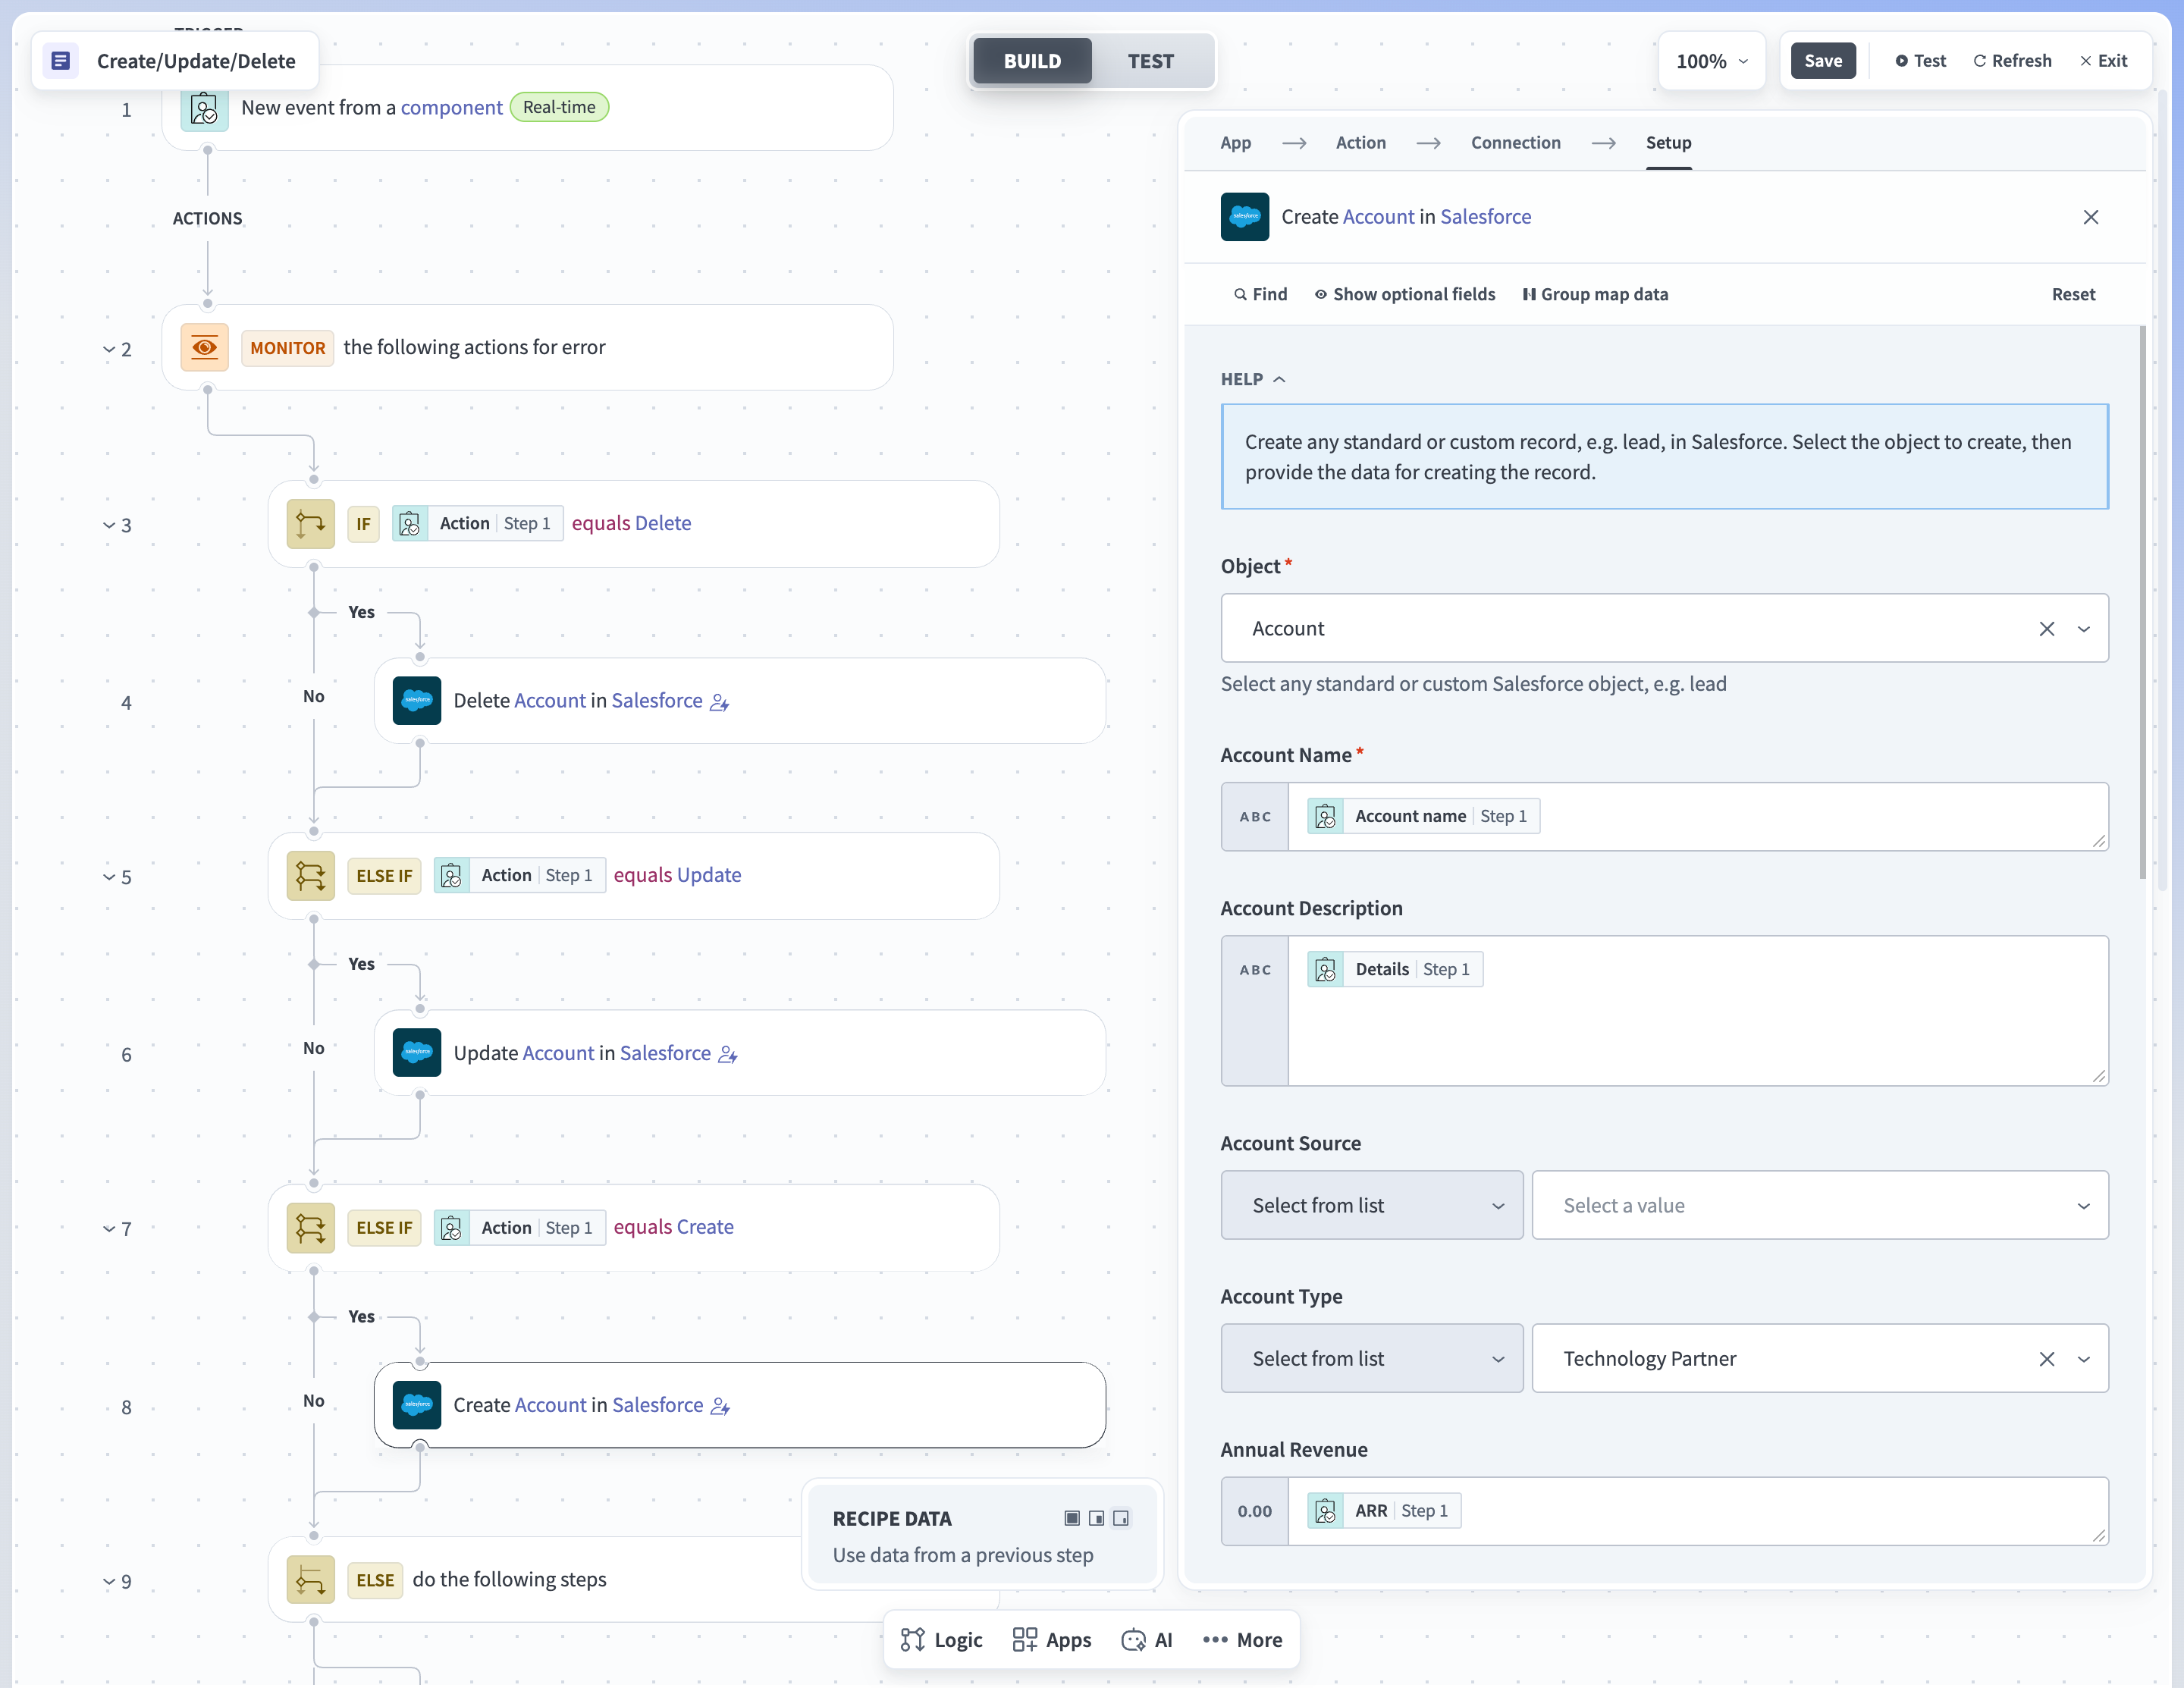This screenshot has height=1688, width=2184.
Task: Click Find in the setup panel
Action: [1260, 294]
